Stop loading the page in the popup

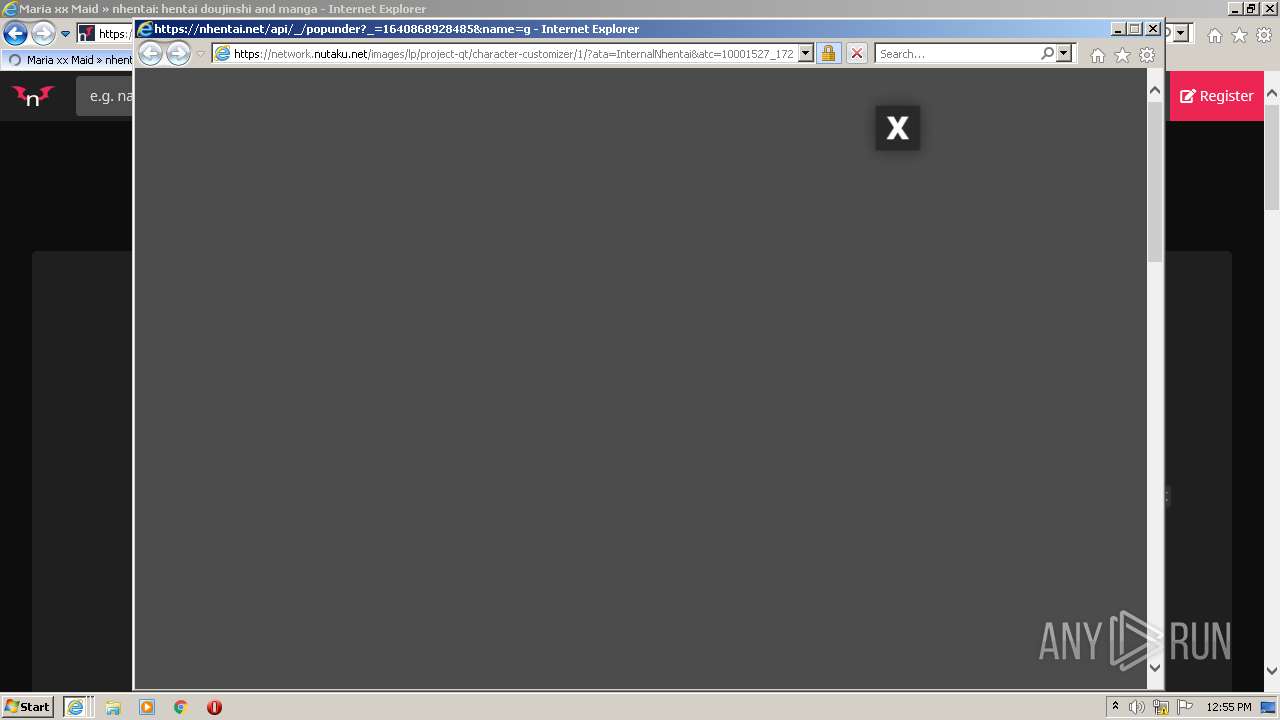[x=857, y=53]
